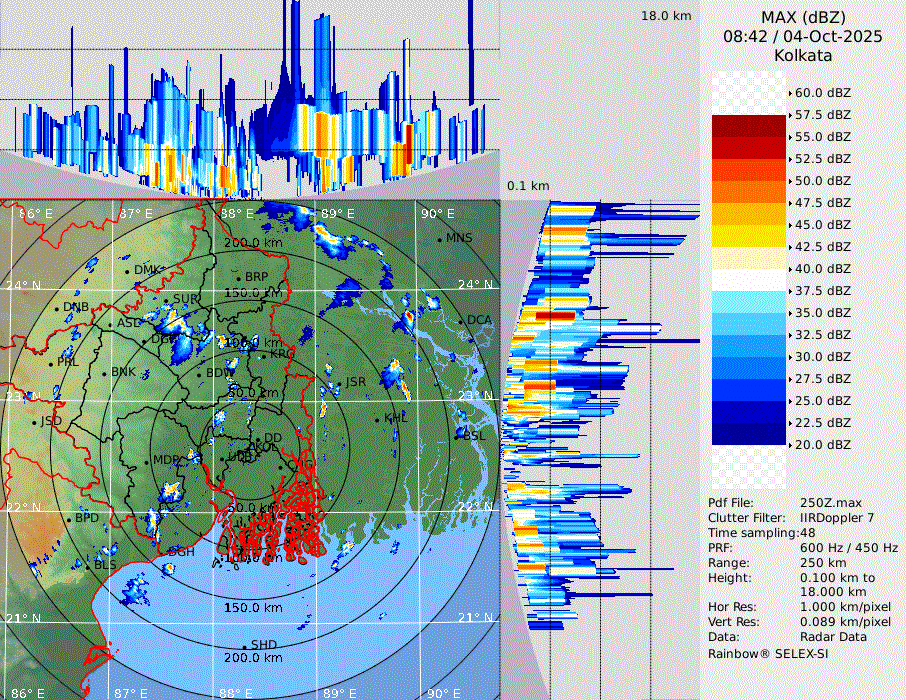Click the 200.0 km range ring label near SHD

click(253, 658)
